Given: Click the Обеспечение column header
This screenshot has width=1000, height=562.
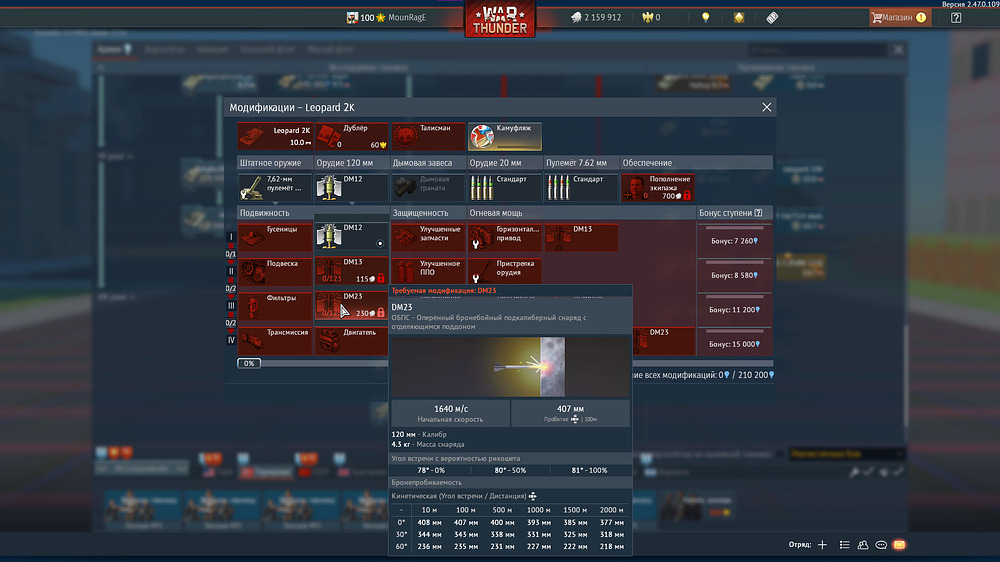Looking at the screenshot, I should coord(696,163).
